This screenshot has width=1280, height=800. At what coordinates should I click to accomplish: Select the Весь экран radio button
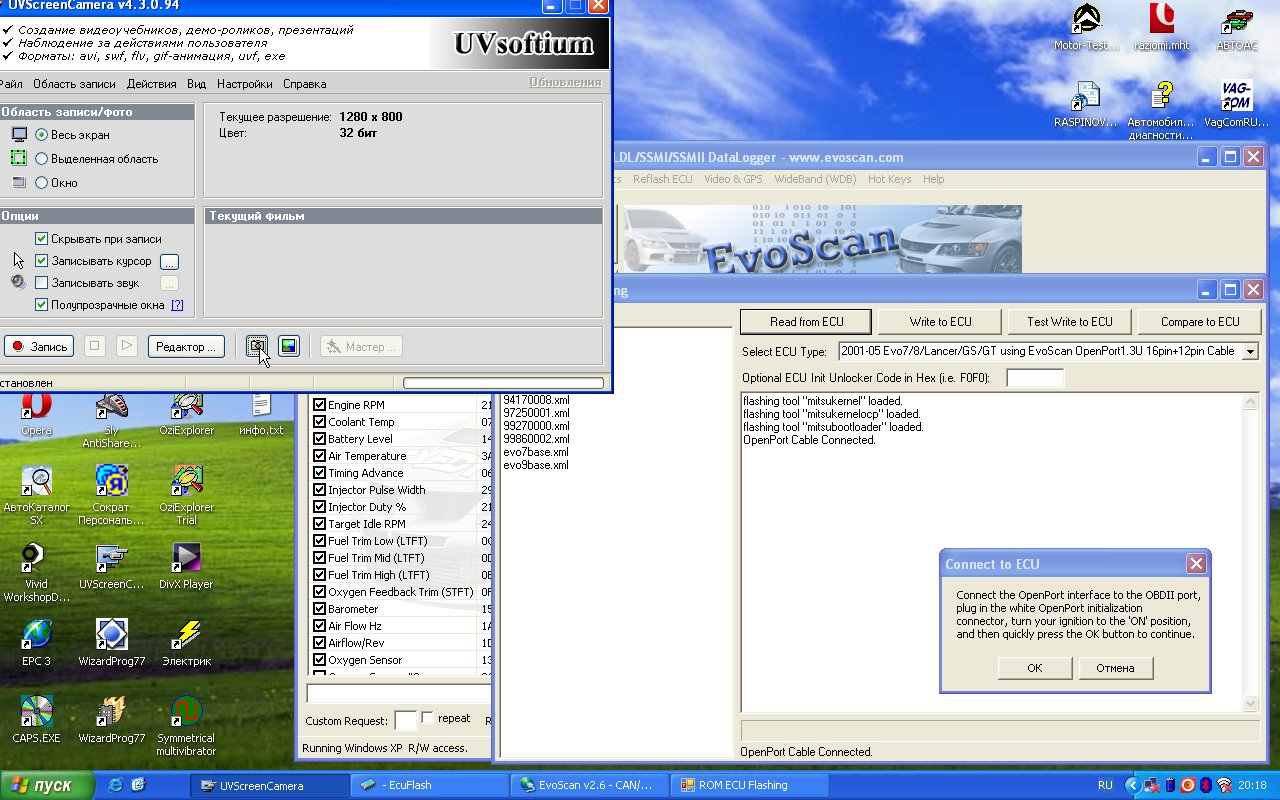(x=41, y=134)
